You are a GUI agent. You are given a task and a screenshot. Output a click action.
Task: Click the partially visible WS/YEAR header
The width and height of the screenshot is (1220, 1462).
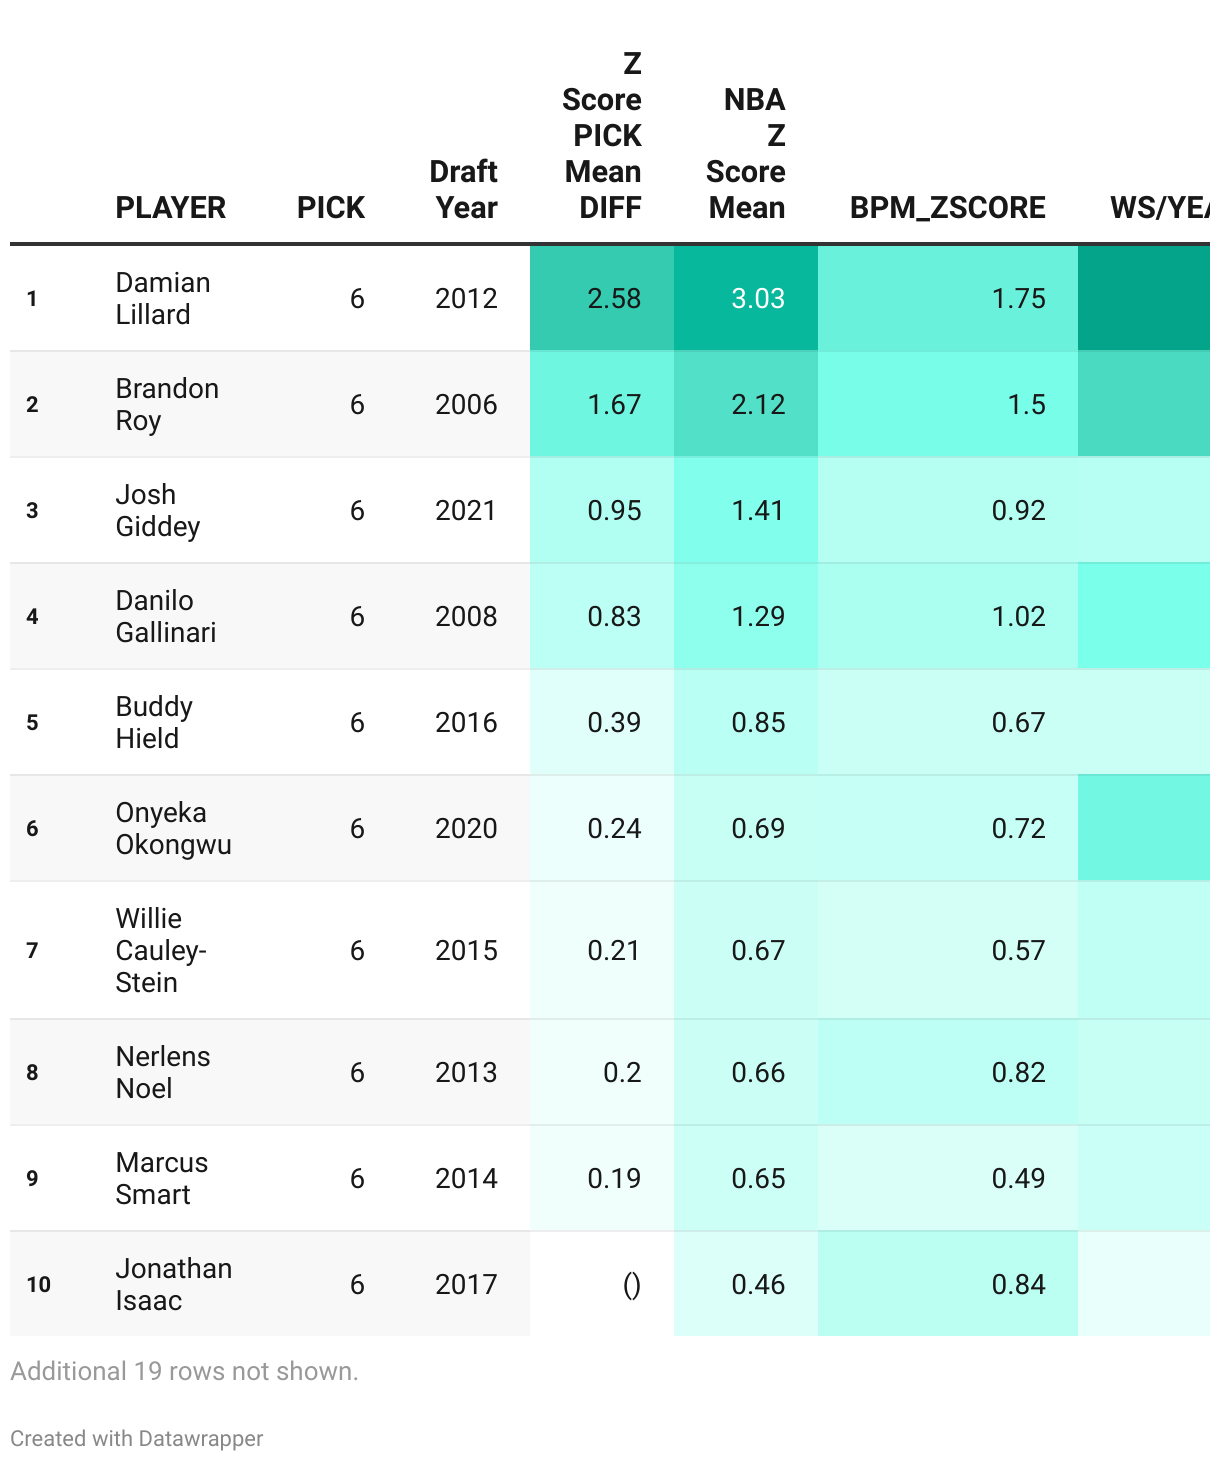(1160, 207)
